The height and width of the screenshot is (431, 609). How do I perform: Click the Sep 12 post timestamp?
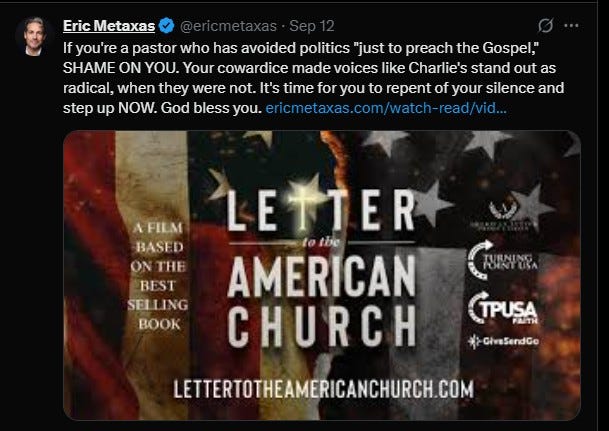point(312,26)
